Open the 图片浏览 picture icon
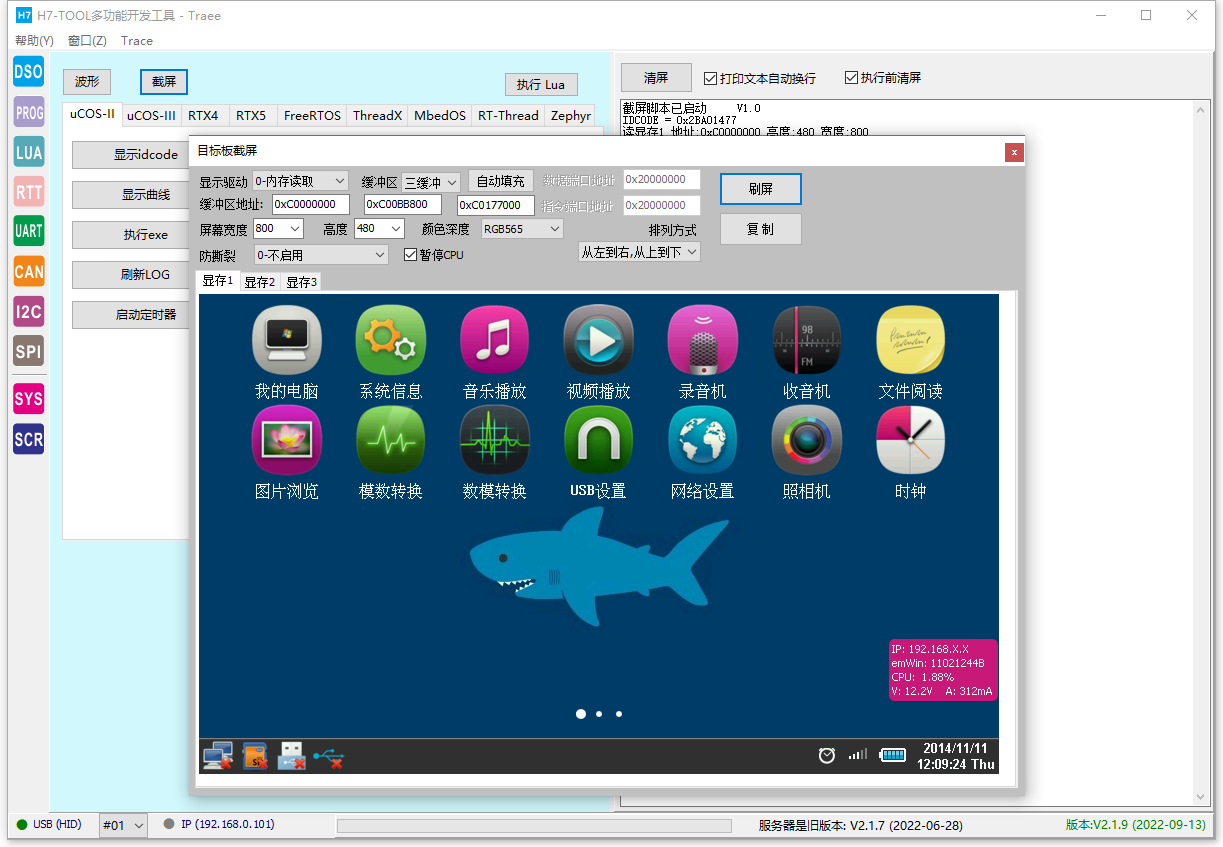This screenshot has width=1223, height=847. point(287,440)
